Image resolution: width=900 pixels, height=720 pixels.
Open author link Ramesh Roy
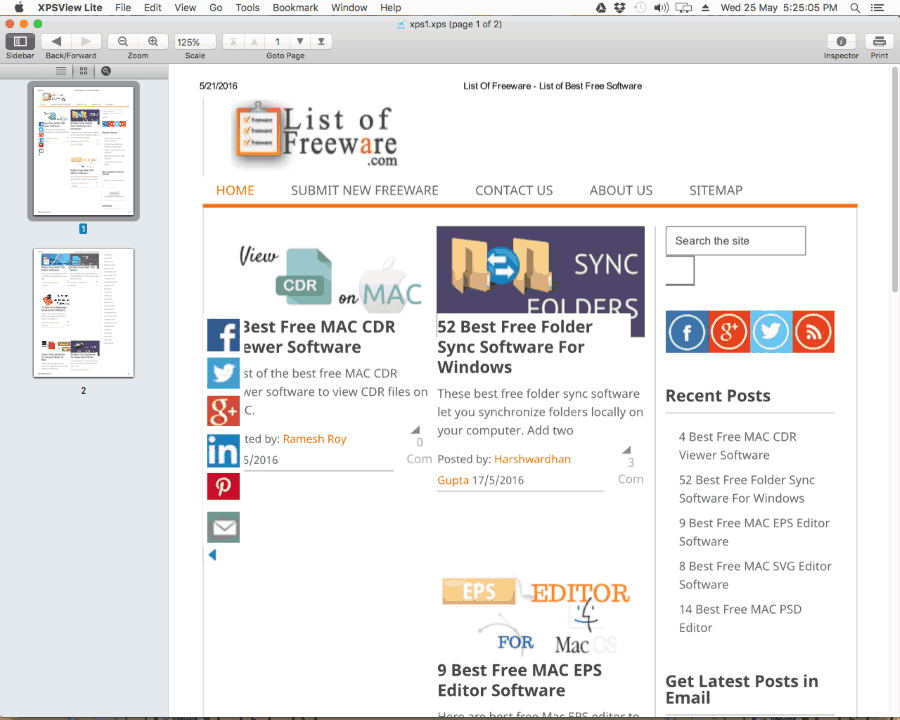(315, 439)
